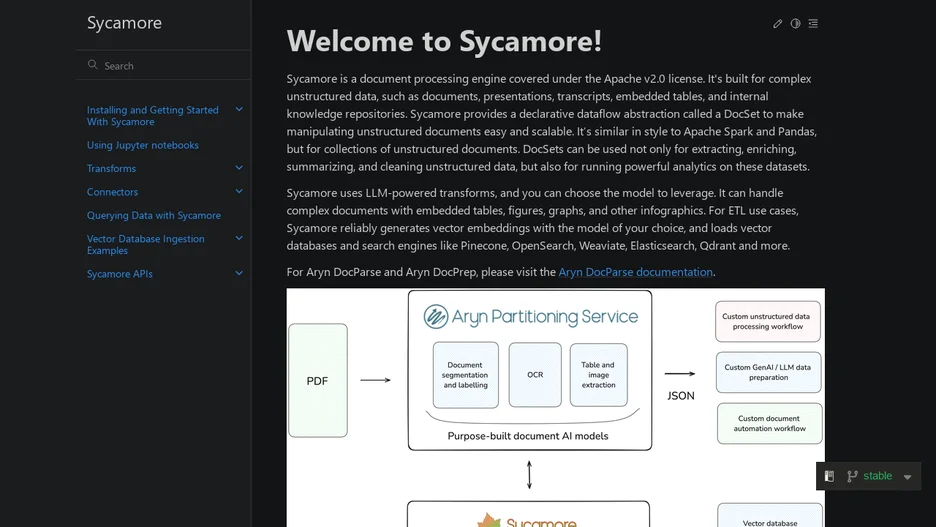Click Custom GenAI / LLM data preparation box

point(768,372)
